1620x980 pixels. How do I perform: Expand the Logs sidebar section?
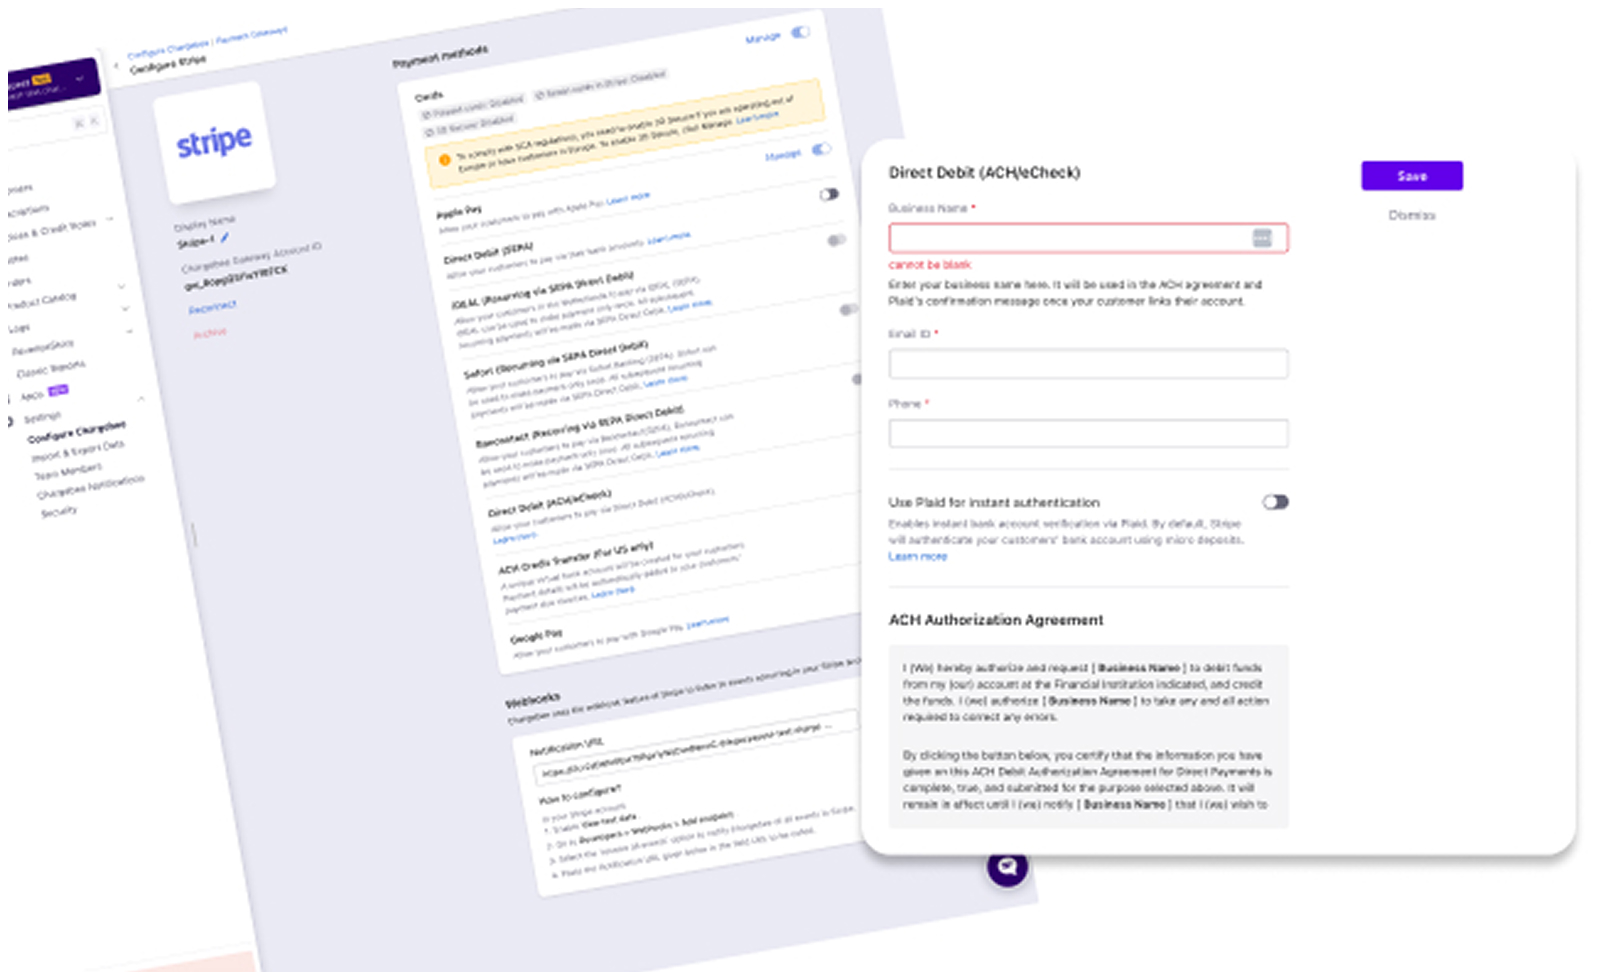click(x=128, y=330)
